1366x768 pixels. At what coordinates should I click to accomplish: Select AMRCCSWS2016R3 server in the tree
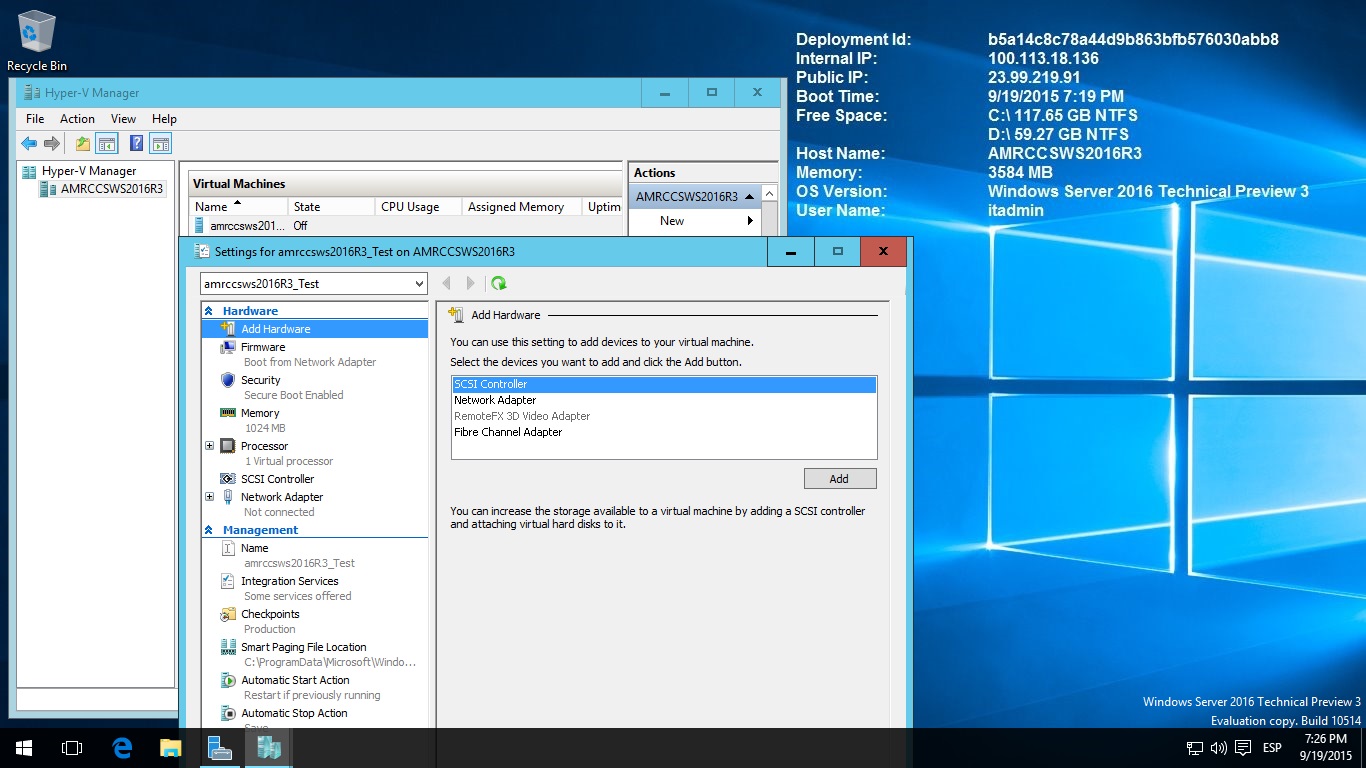click(x=110, y=188)
